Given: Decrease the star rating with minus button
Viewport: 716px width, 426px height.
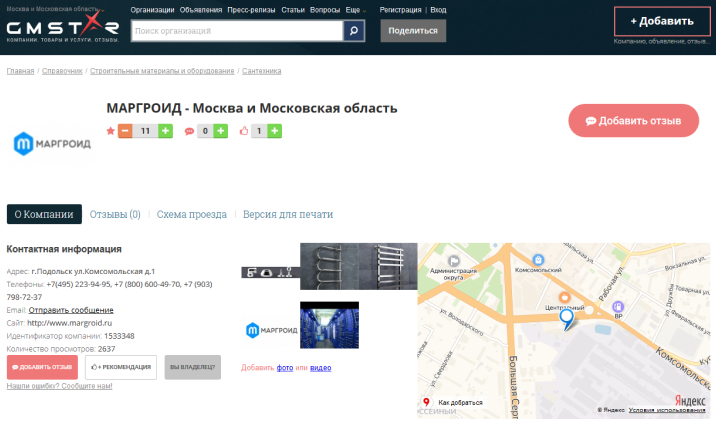Looking at the screenshot, I should pyautogui.click(x=125, y=131).
